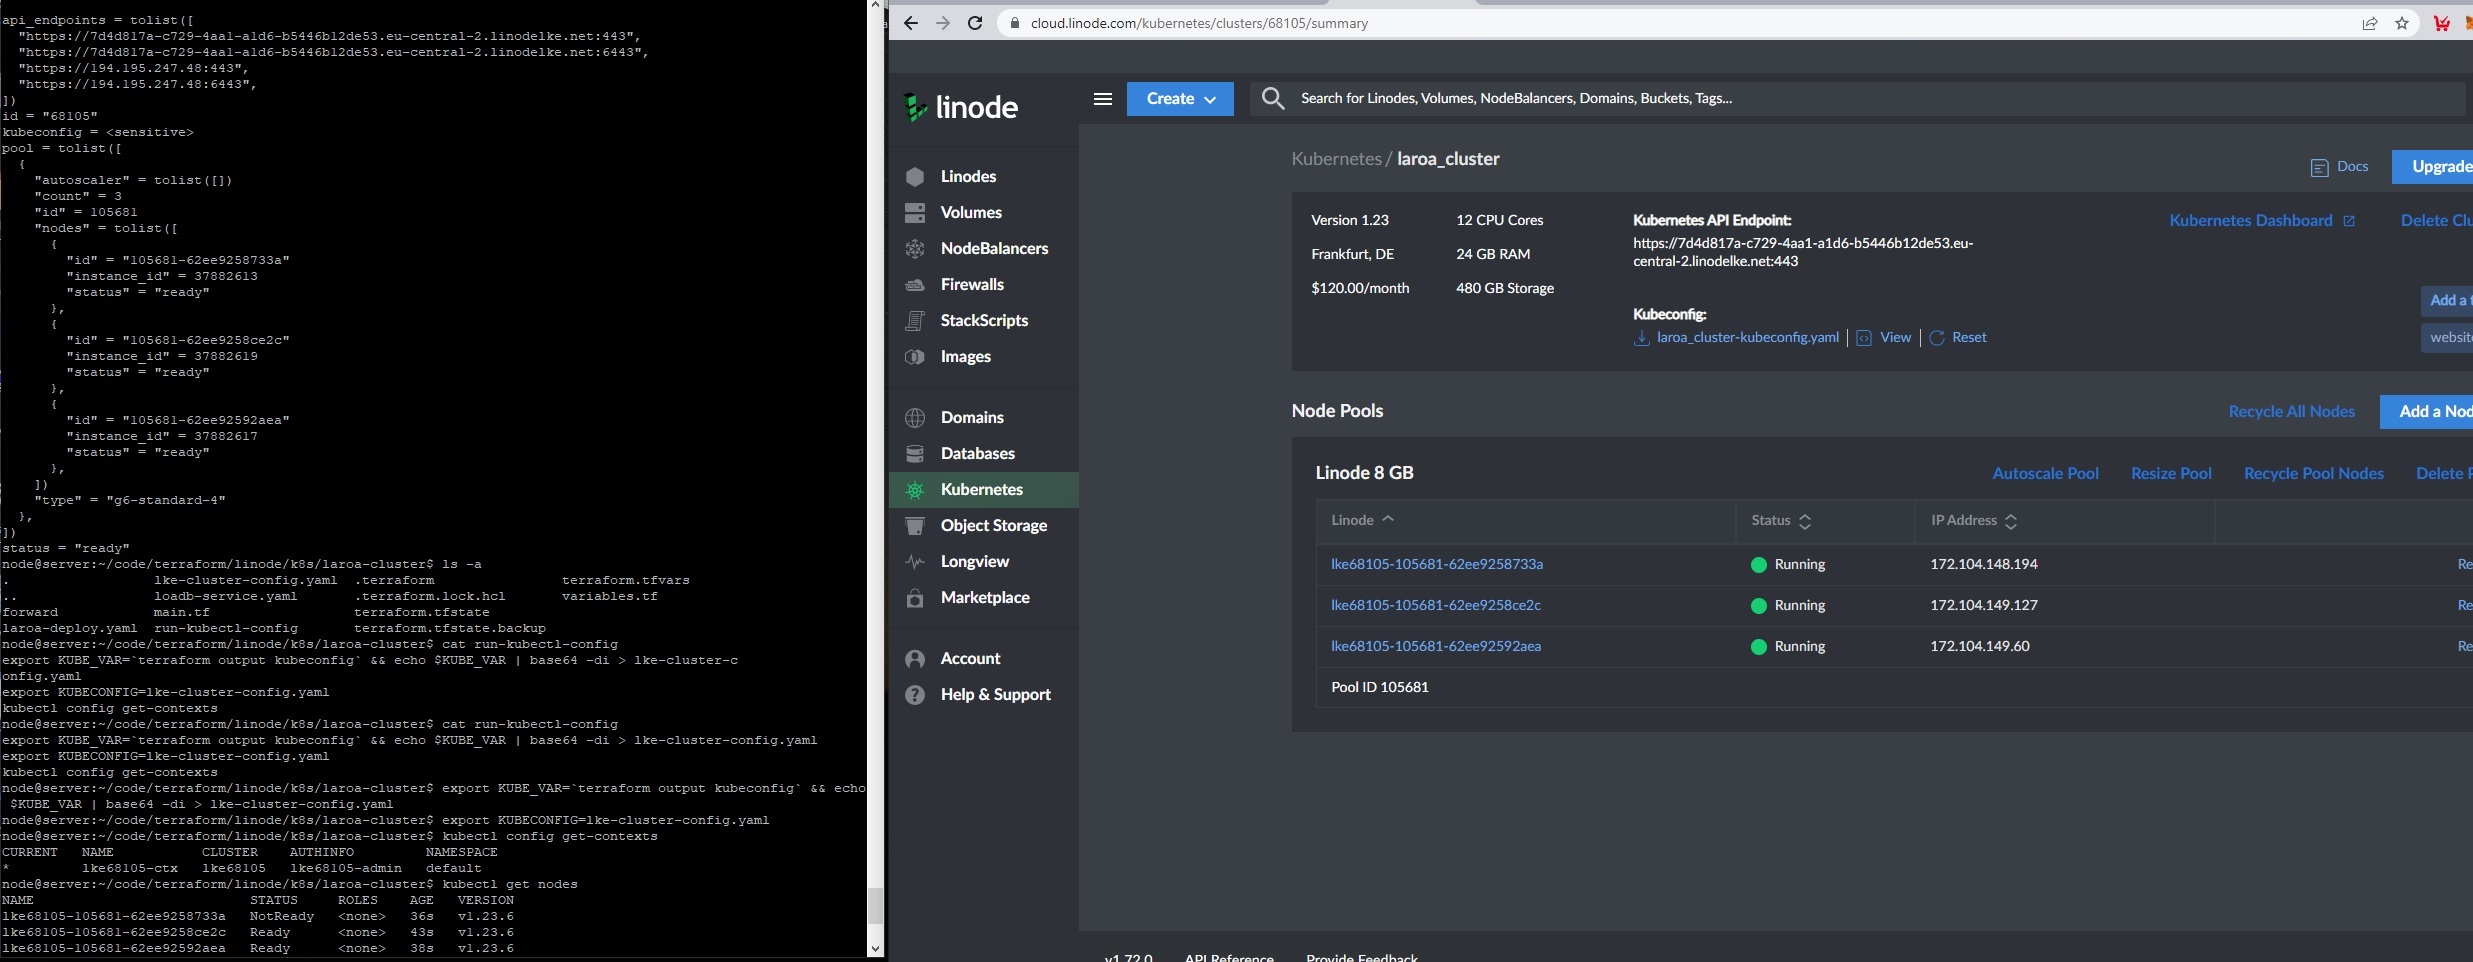Reload the Linode page
Screen dimensions: 2473x962
coord(975,23)
